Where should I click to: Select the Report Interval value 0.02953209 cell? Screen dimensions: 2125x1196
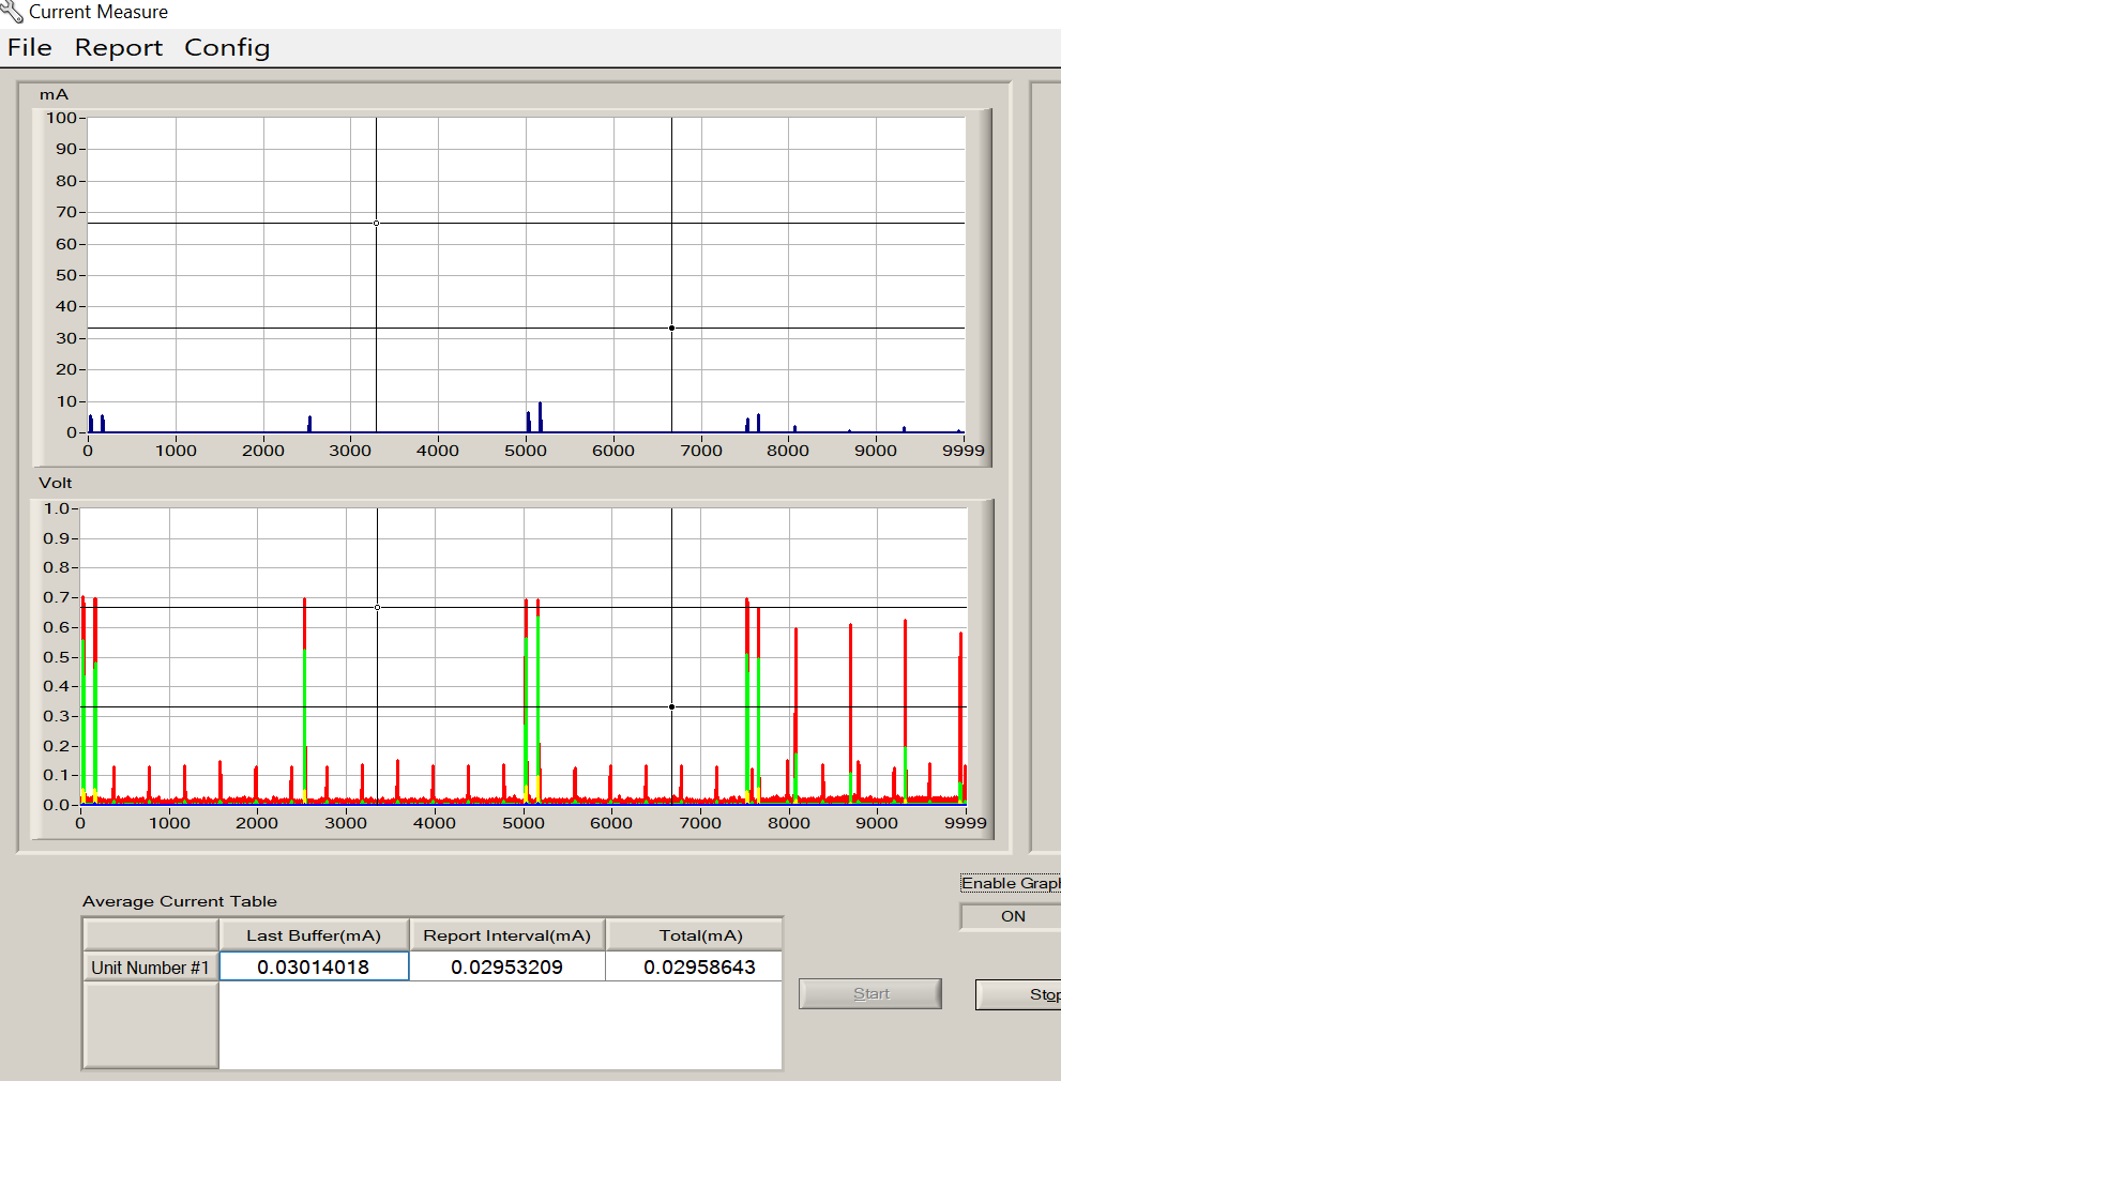pos(506,967)
